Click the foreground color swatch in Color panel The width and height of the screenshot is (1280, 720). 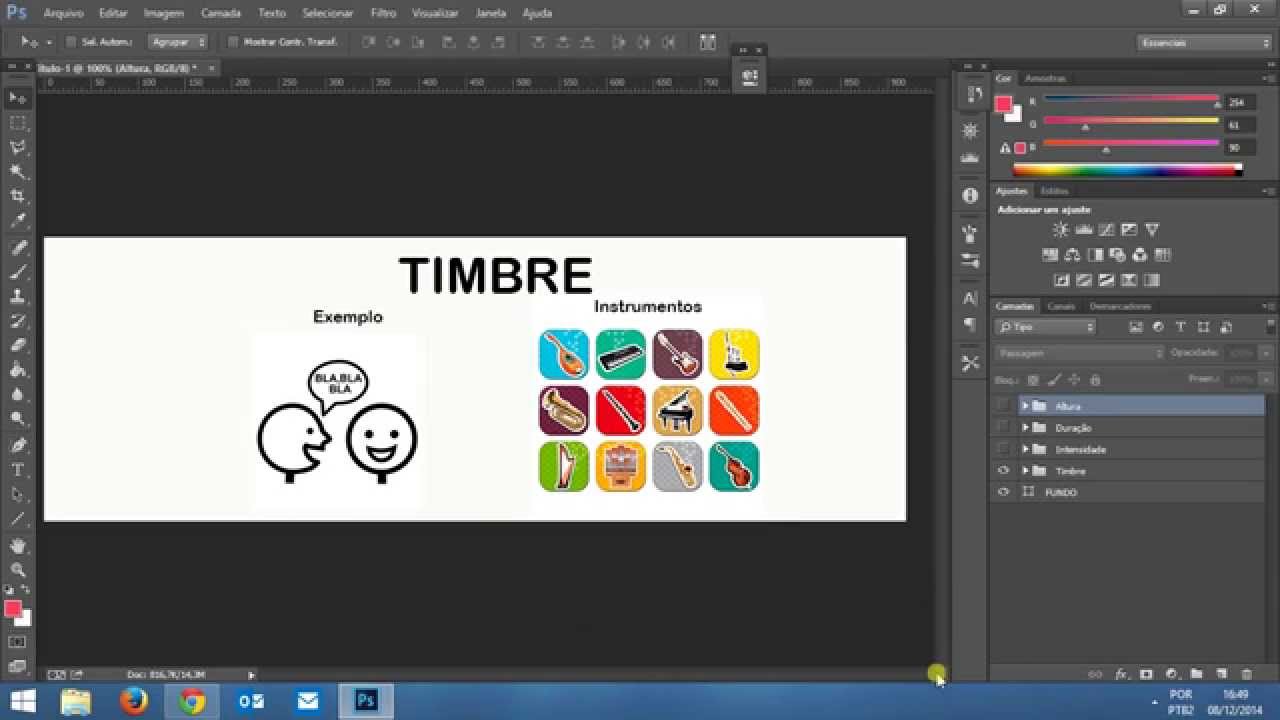tap(1003, 103)
